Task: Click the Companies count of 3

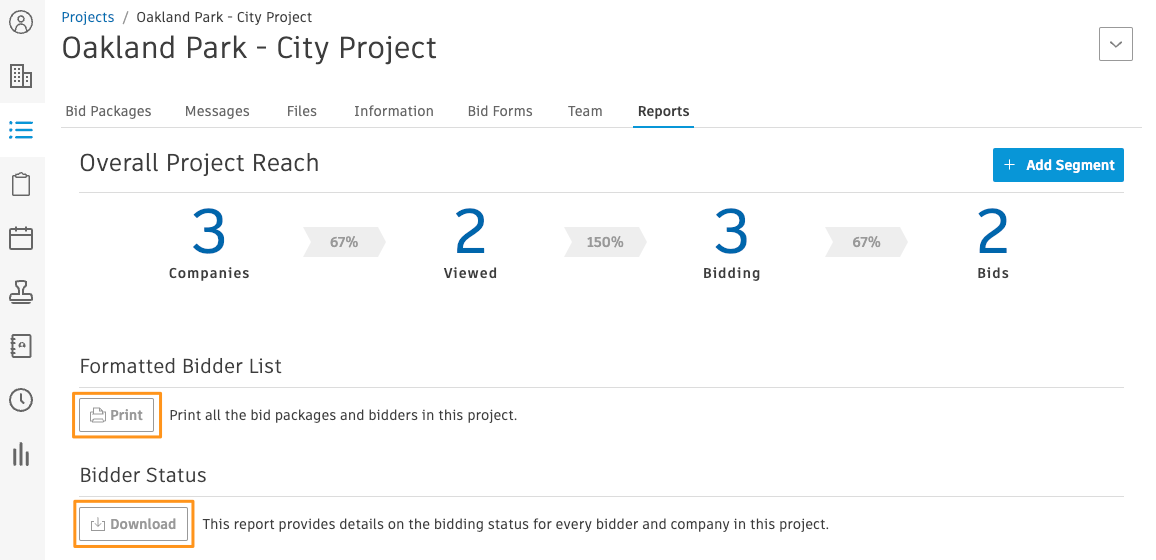Action: coord(209,232)
